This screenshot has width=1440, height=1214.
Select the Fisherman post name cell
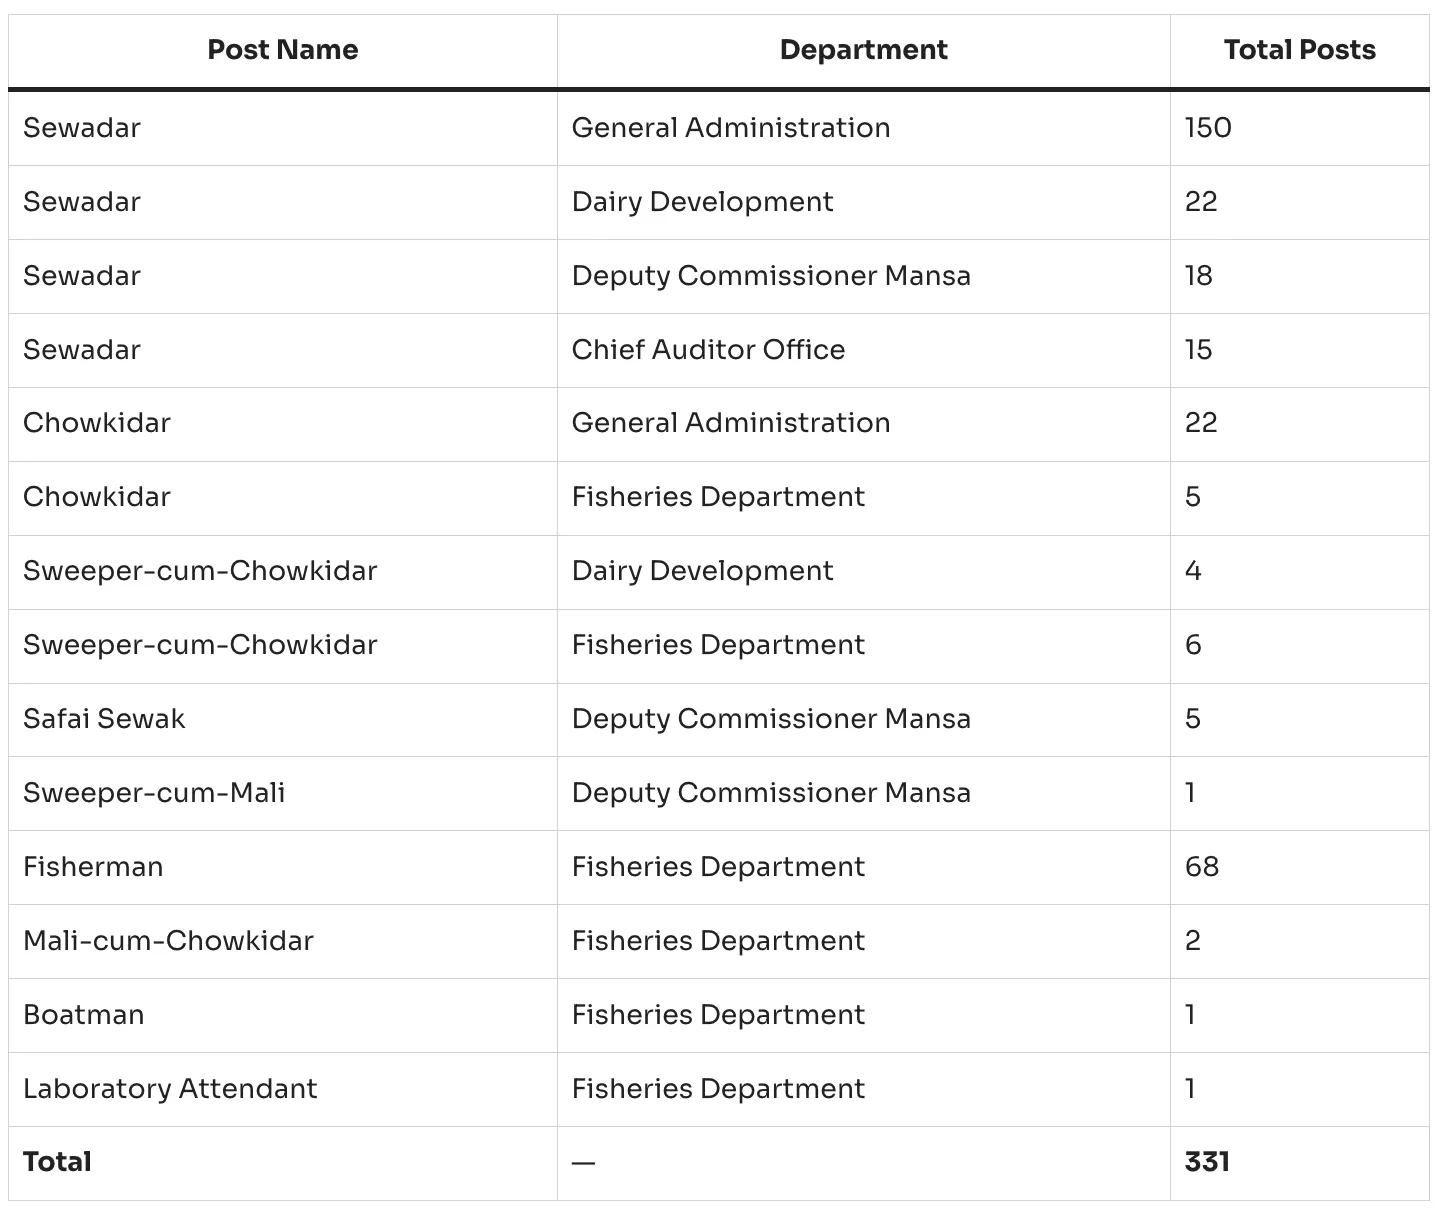tap(93, 867)
